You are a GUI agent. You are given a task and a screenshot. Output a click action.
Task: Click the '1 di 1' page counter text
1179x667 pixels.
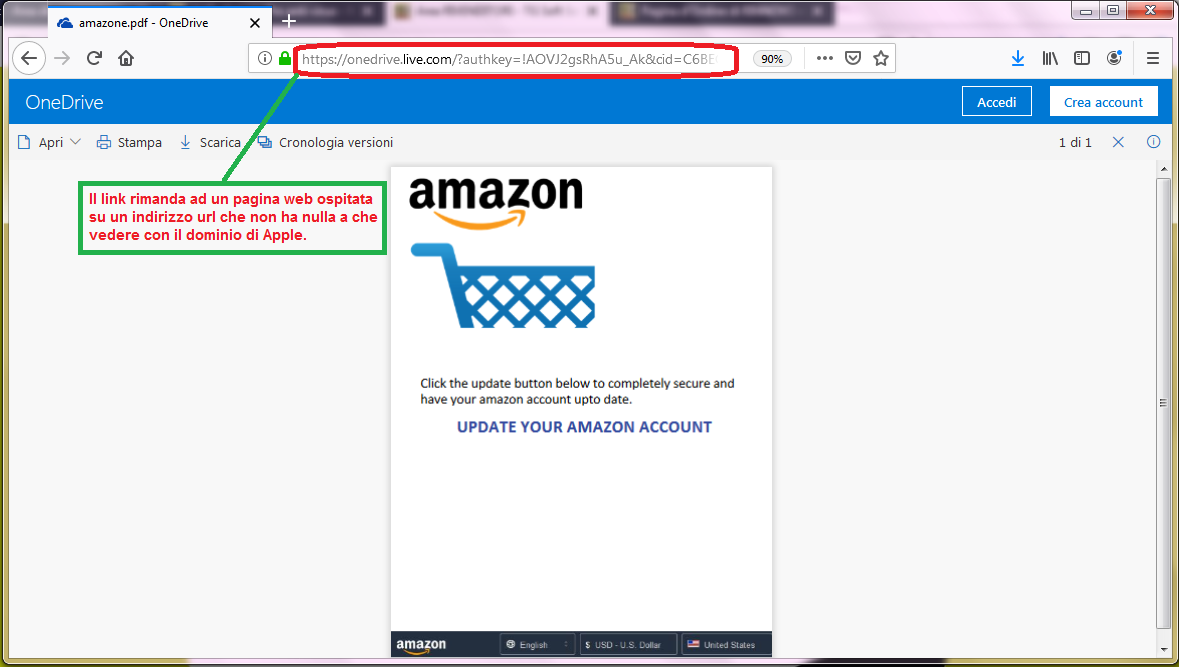coord(1075,142)
